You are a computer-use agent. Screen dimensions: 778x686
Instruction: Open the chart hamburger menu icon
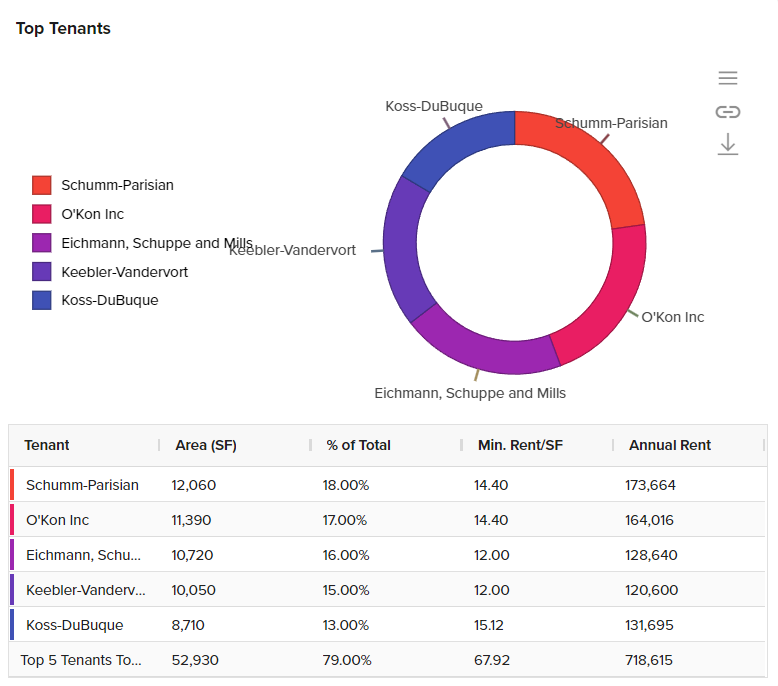728,78
